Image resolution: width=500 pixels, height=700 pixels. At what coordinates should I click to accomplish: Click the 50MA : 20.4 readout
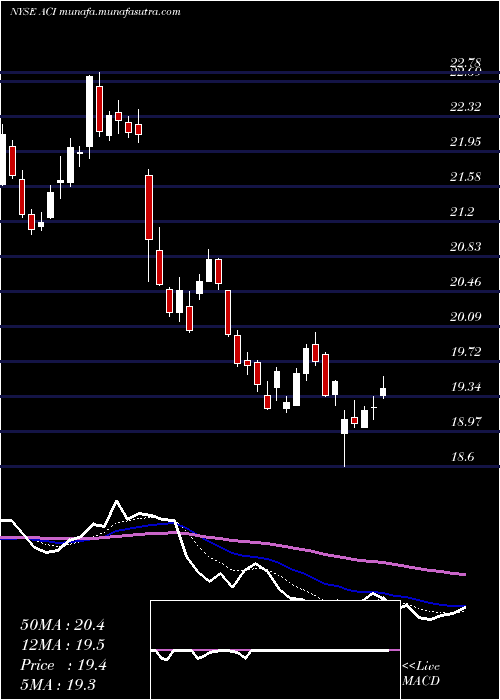[x=62, y=625]
